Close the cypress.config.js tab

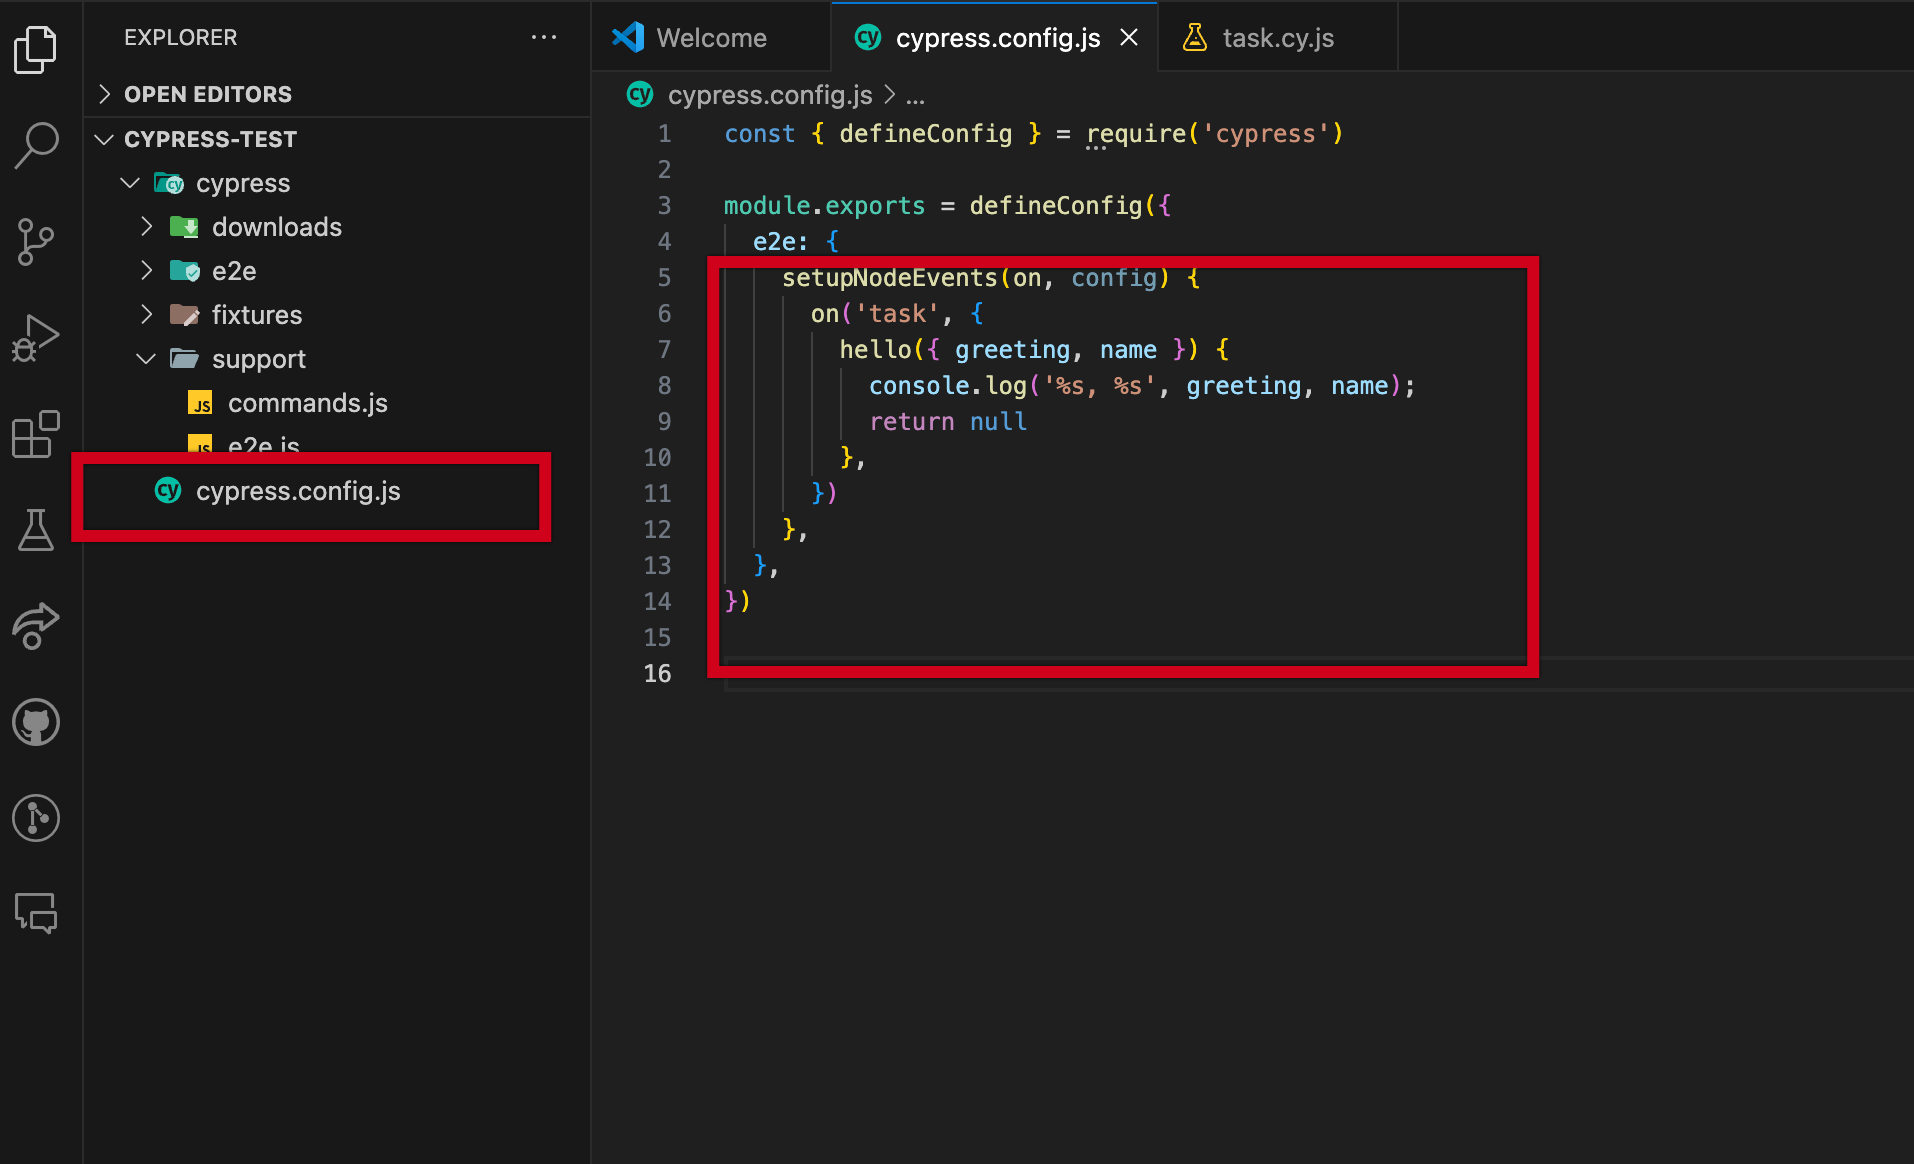point(1129,38)
